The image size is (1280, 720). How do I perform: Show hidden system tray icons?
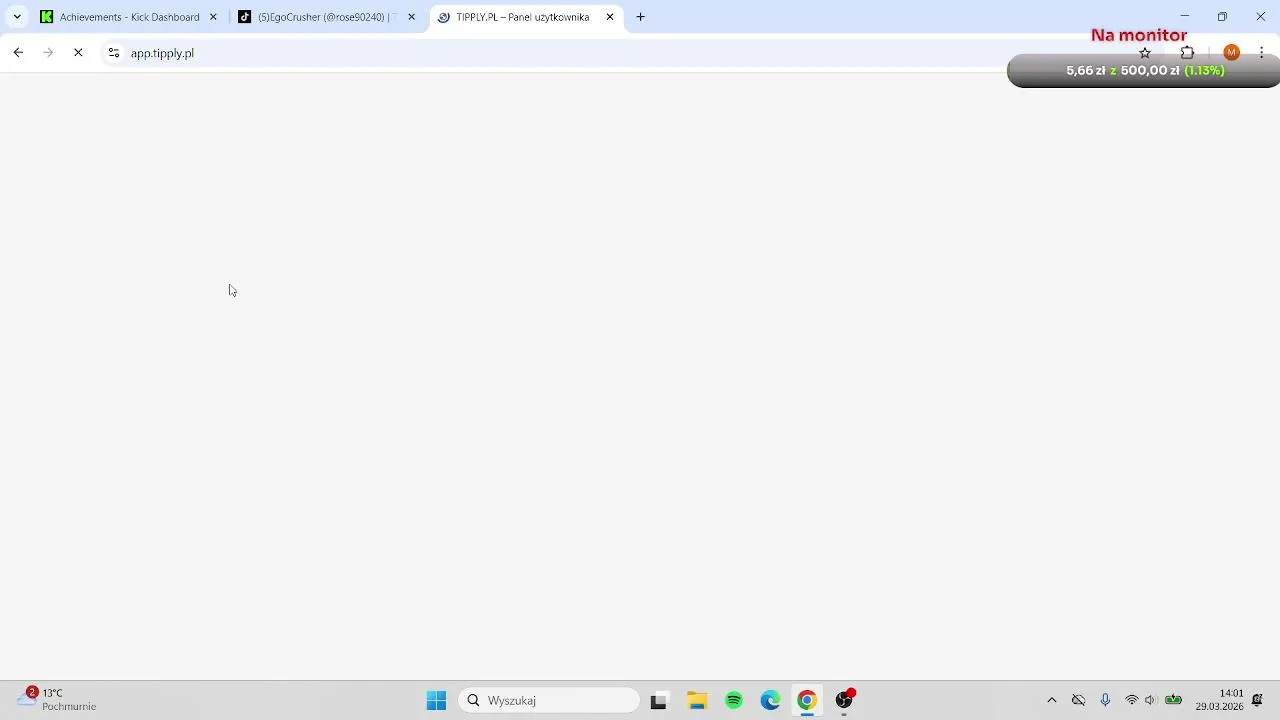click(1052, 701)
